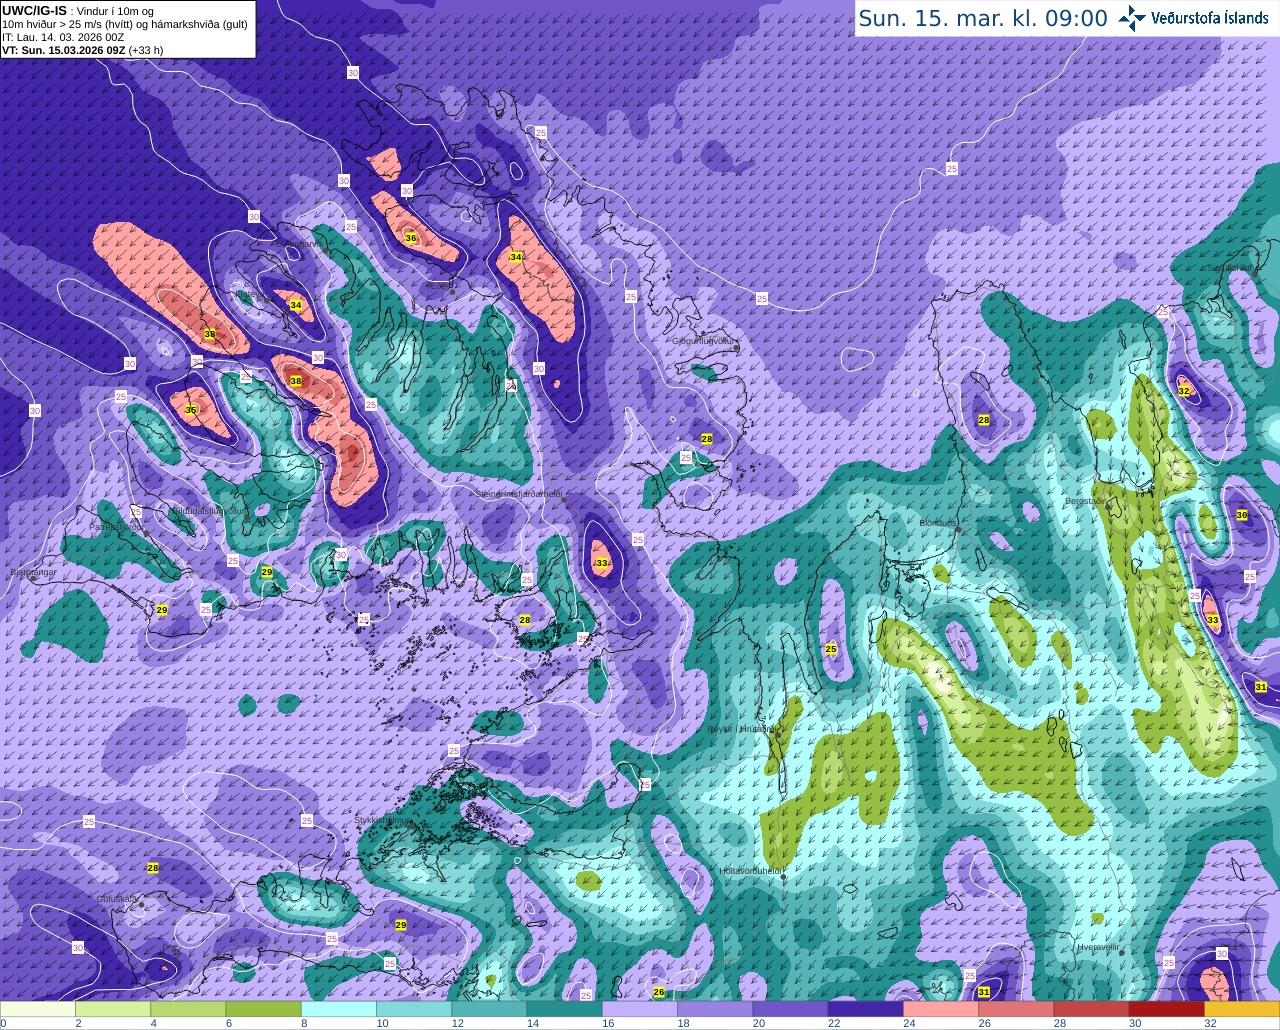This screenshot has height=1030, width=1280.
Task: Click the salmon 26–28 legend swatch
Action: (x=1016, y=1009)
